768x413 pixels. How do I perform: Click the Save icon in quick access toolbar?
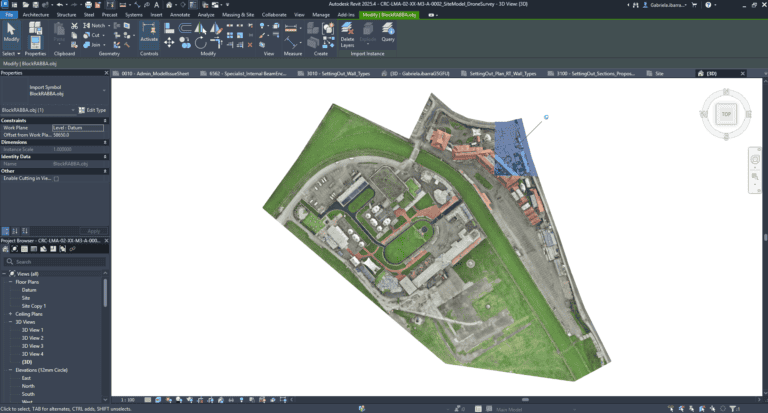(x=35, y=4)
